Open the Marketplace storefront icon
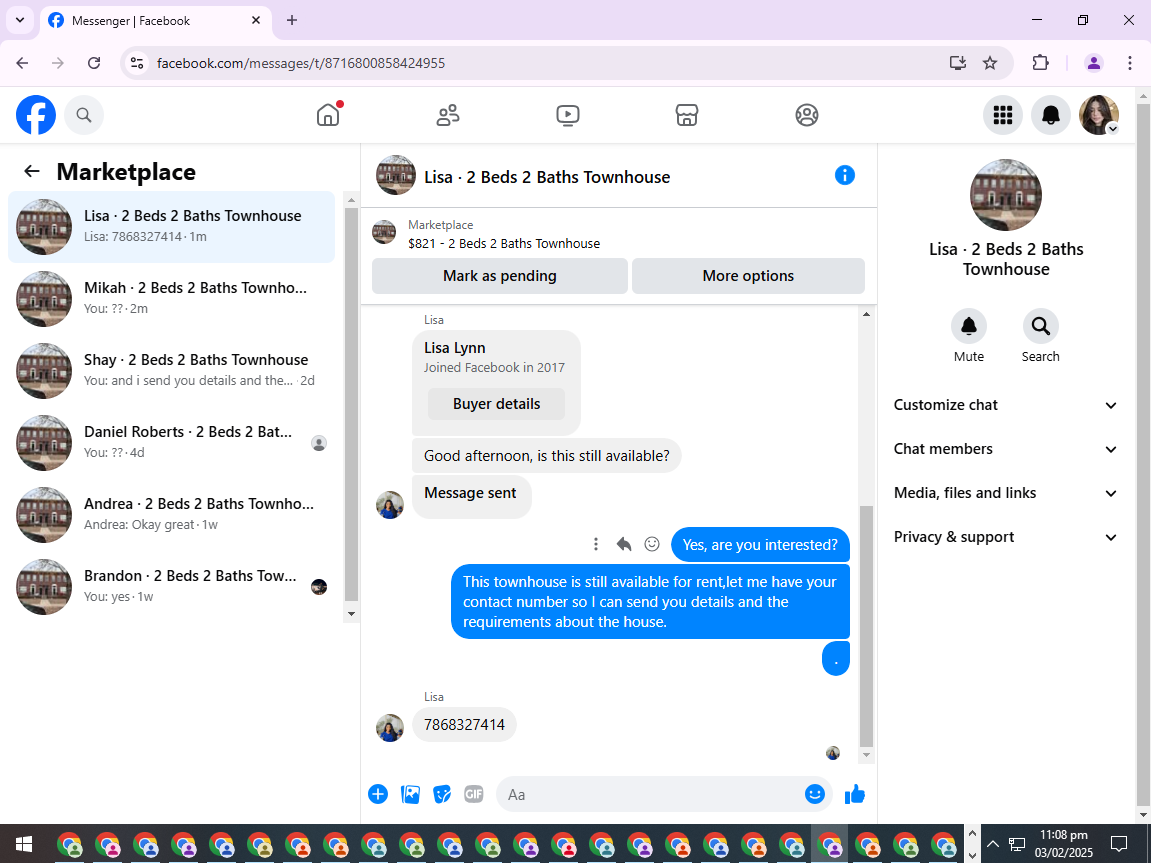Image resolution: width=1151 pixels, height=863 pixels. pos(687,115)
